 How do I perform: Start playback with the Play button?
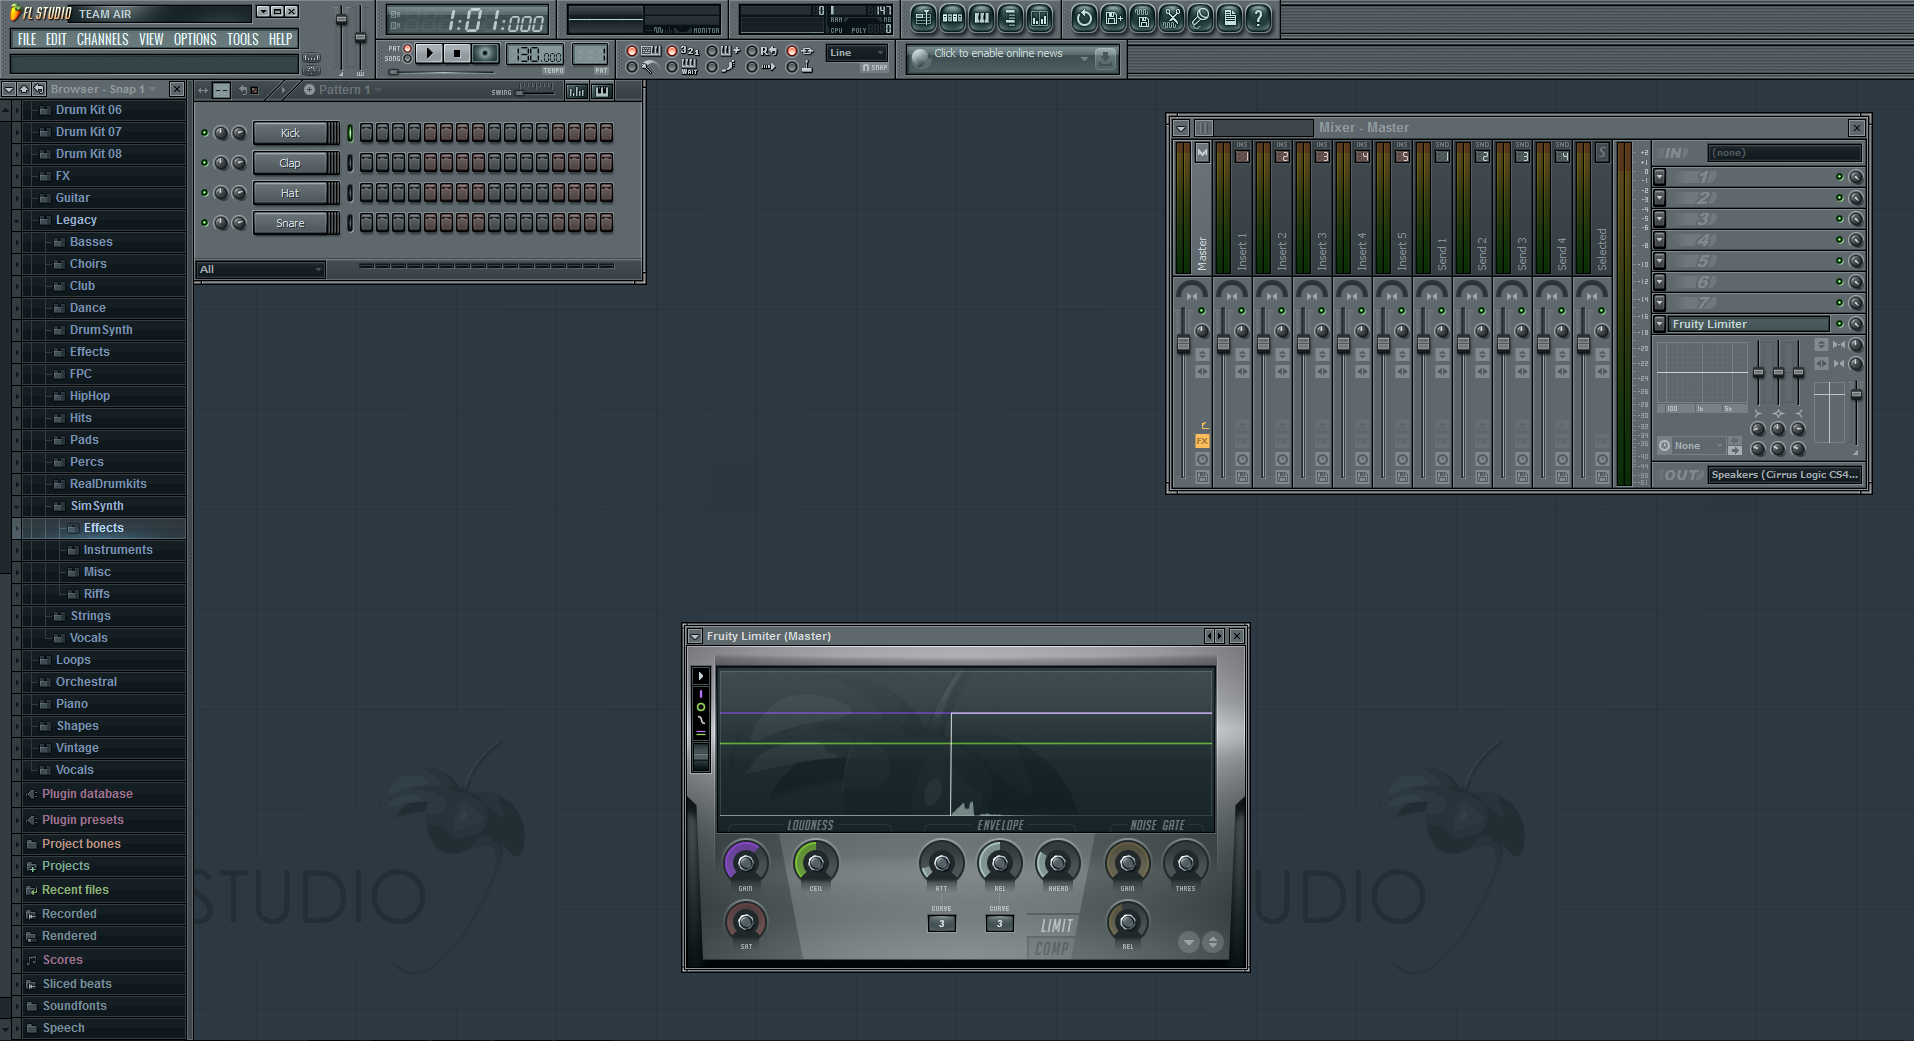point(429,53)
